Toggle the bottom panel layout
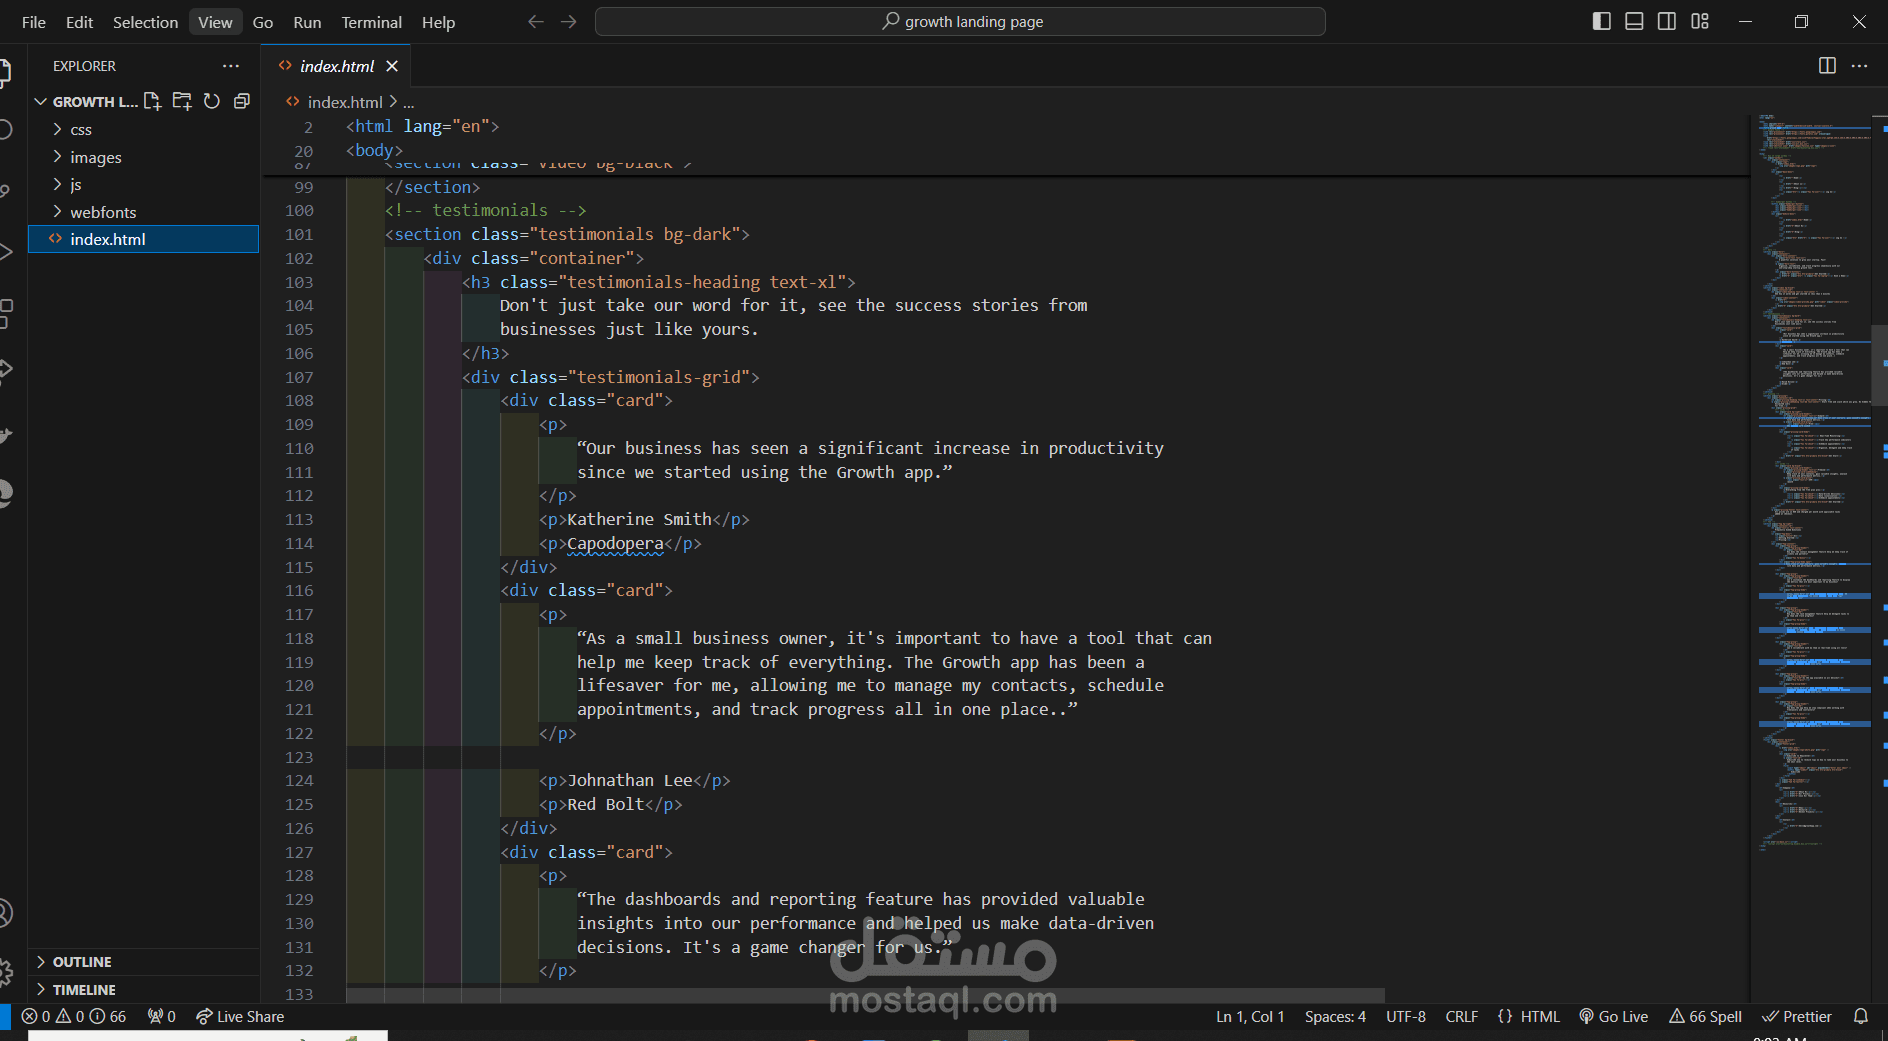This screenshot has height=1041, width=1888. click(x=1634, y=21)
